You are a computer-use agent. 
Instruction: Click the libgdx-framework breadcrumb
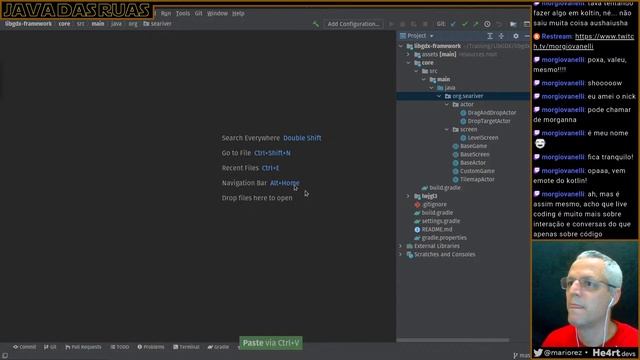pyautogui.click(x=28, y=24)
